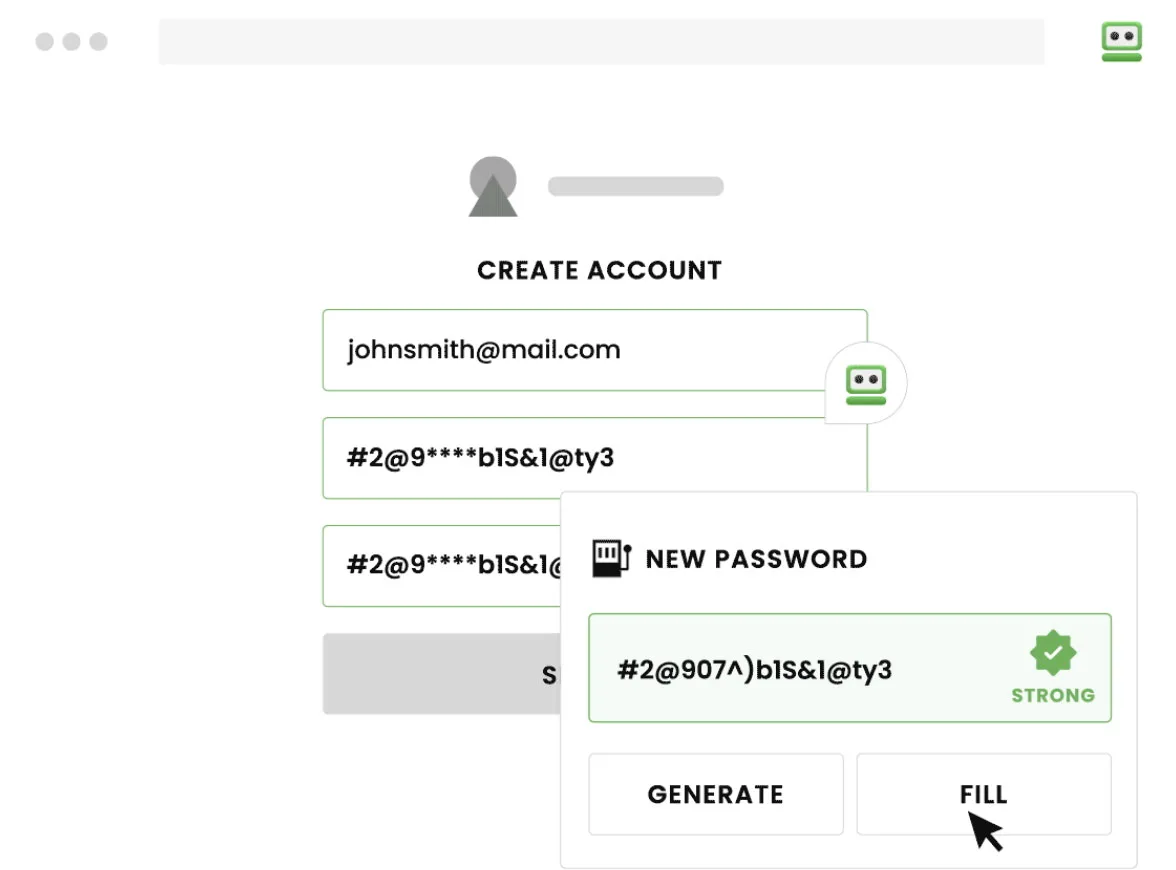Click the RoboForm bubble icon beside email field
Image resolution: width=1176 pixels, height=870 pixels.
point(866,384)
